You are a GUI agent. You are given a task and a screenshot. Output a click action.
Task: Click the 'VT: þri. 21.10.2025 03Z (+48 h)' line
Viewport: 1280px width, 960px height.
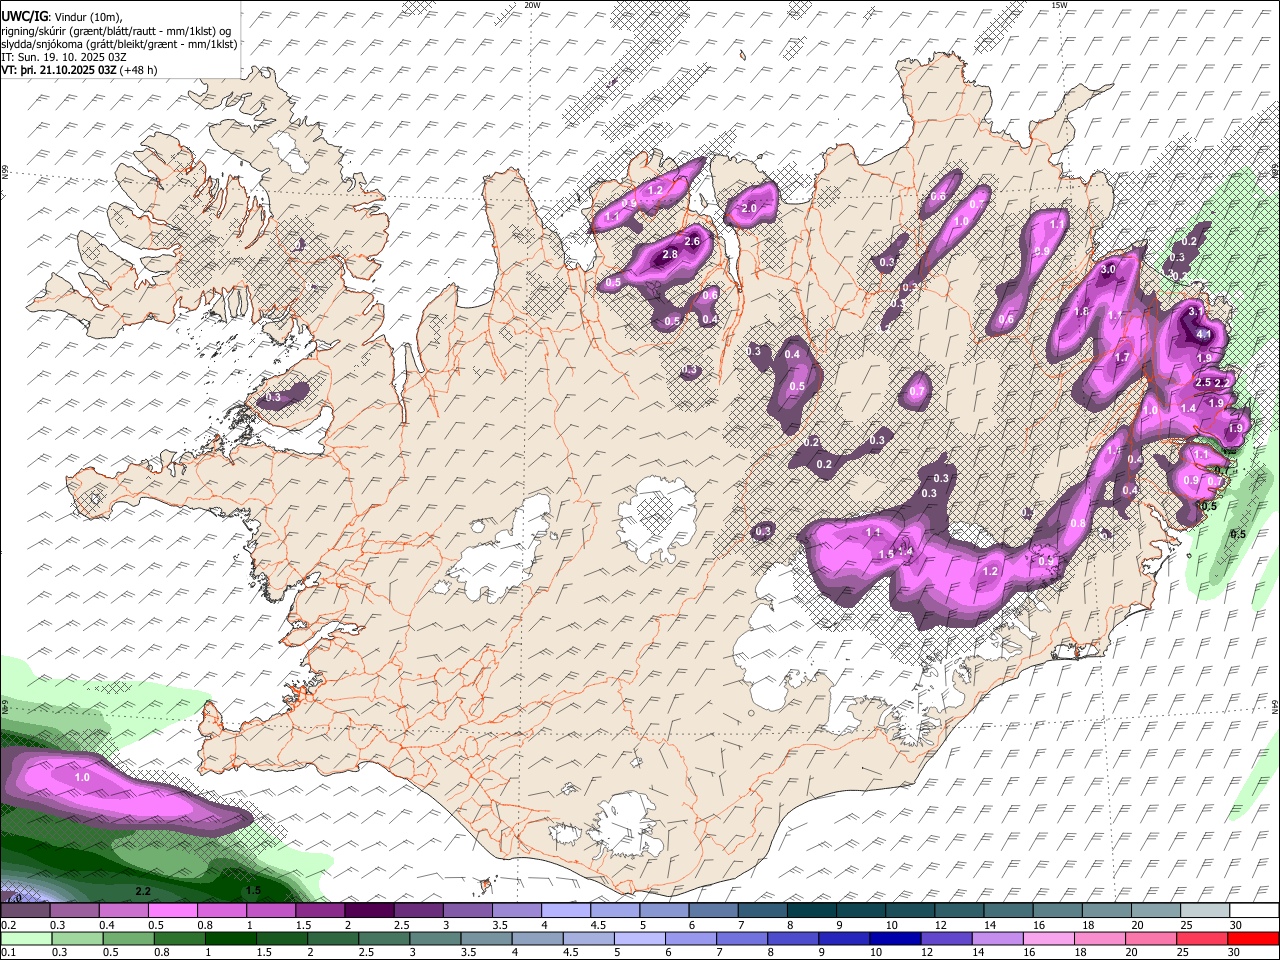coord(78,72)
